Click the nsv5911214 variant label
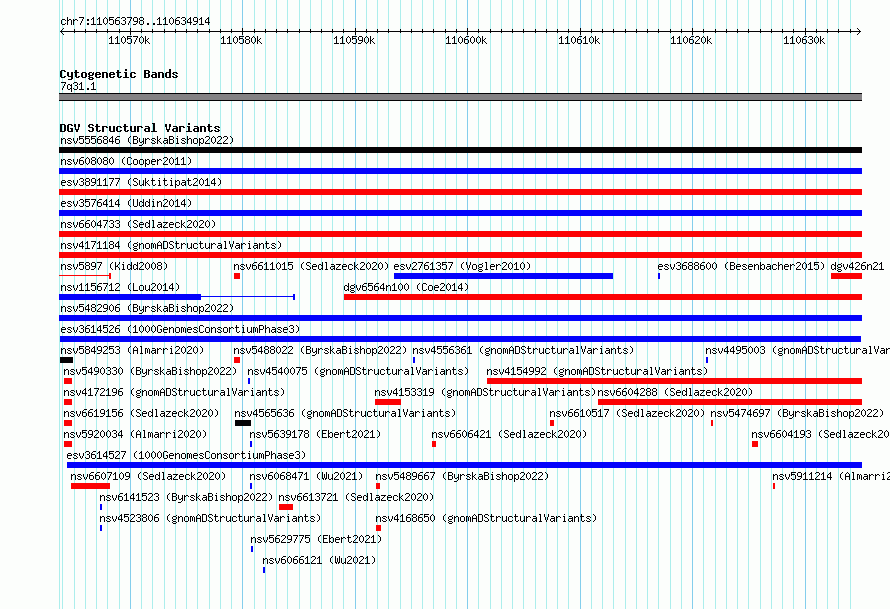The height and width of the screenshot is (609, 890). [831, 476]
